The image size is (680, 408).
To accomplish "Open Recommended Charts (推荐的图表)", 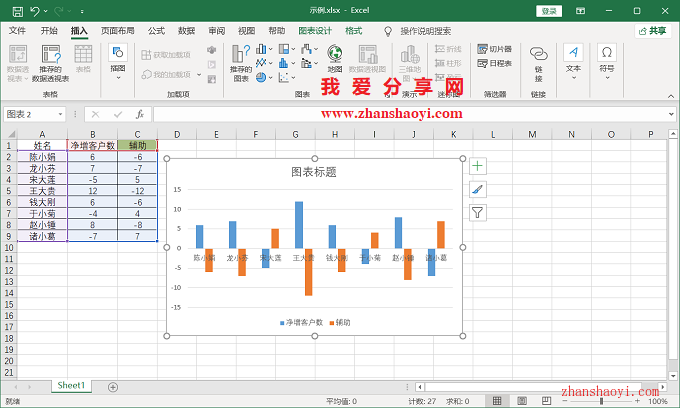I will point(241,63).
